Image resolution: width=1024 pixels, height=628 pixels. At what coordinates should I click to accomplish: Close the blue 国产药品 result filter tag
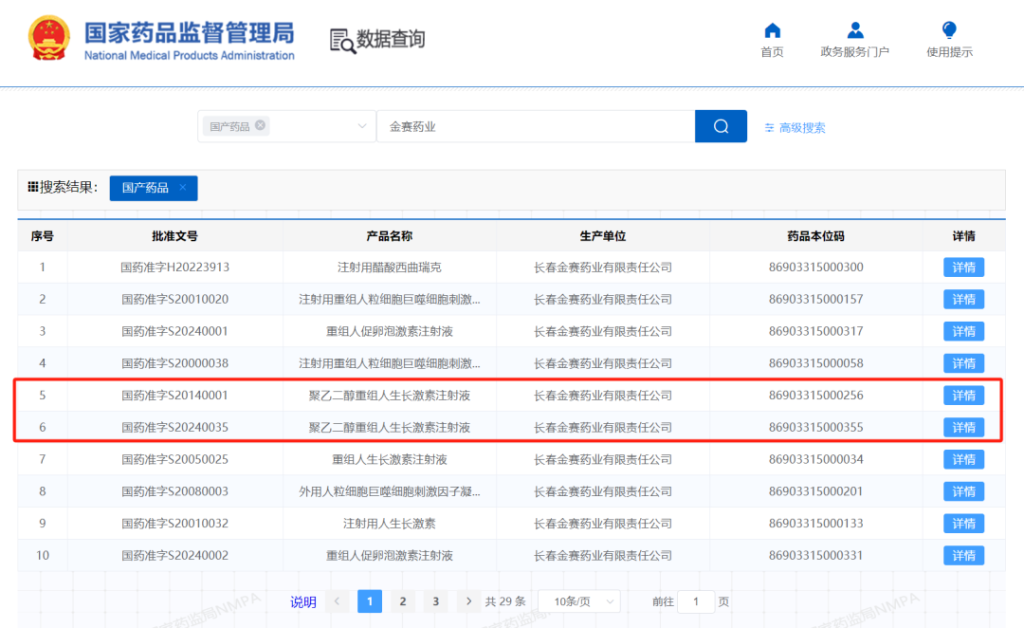click(183, 187)
